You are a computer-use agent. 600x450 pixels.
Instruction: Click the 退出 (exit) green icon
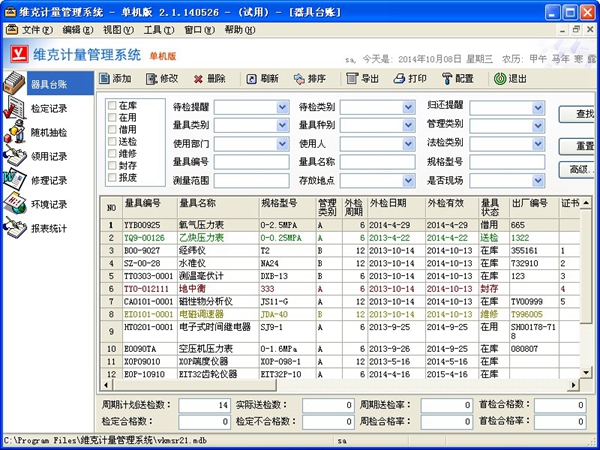pos(500,79)
